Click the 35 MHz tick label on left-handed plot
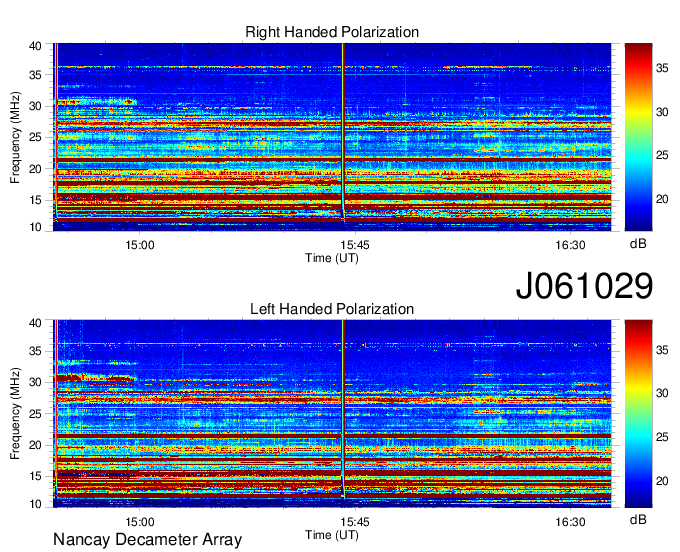The image size is (680, 552). 35,351
